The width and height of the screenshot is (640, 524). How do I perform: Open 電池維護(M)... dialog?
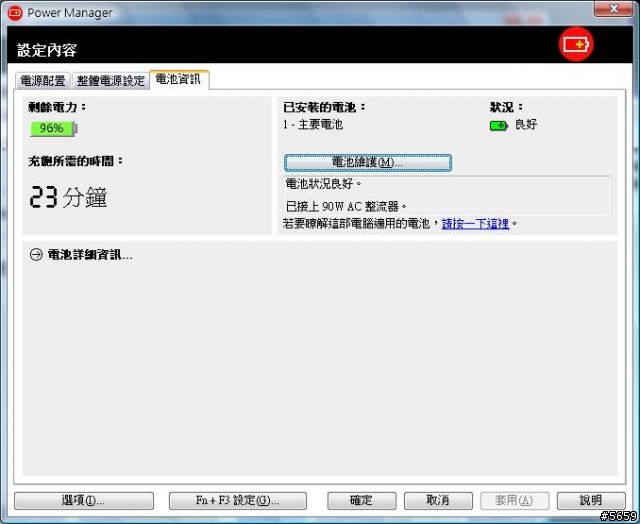click(368, 162)
